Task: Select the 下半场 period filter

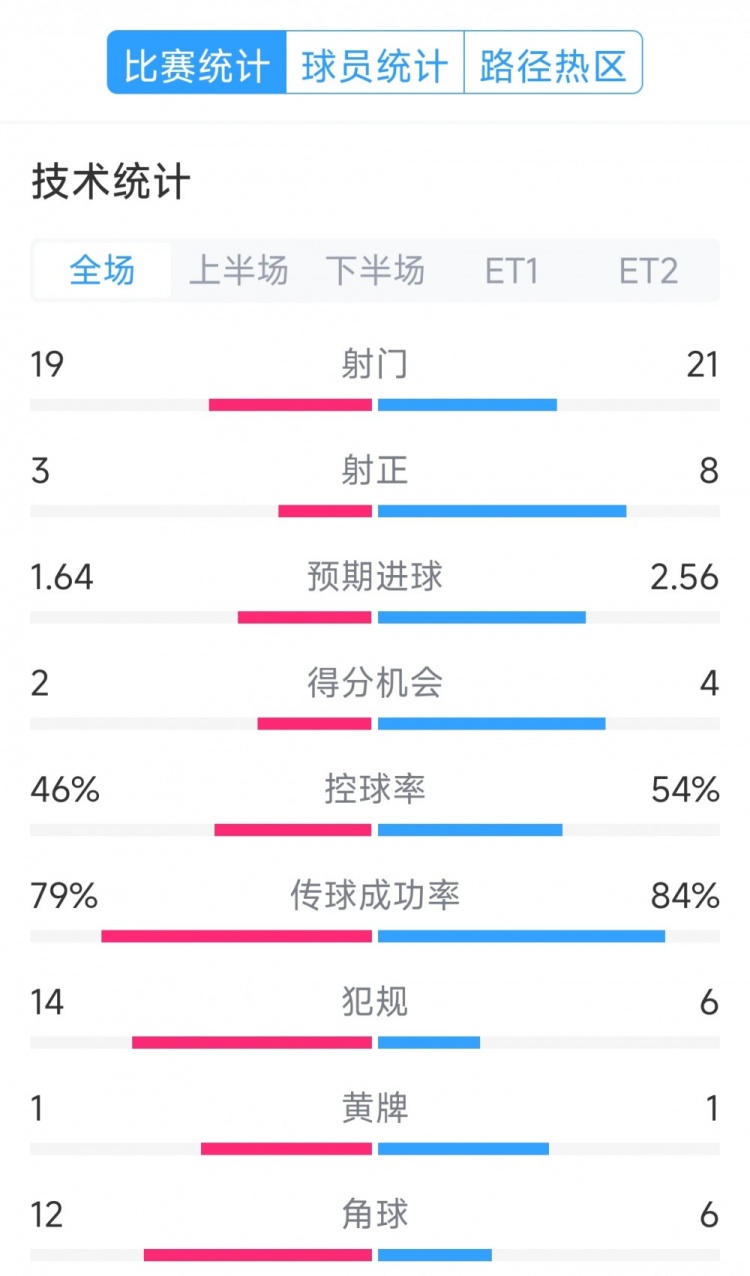Action: pyautogui.click(x=376, y=270)
